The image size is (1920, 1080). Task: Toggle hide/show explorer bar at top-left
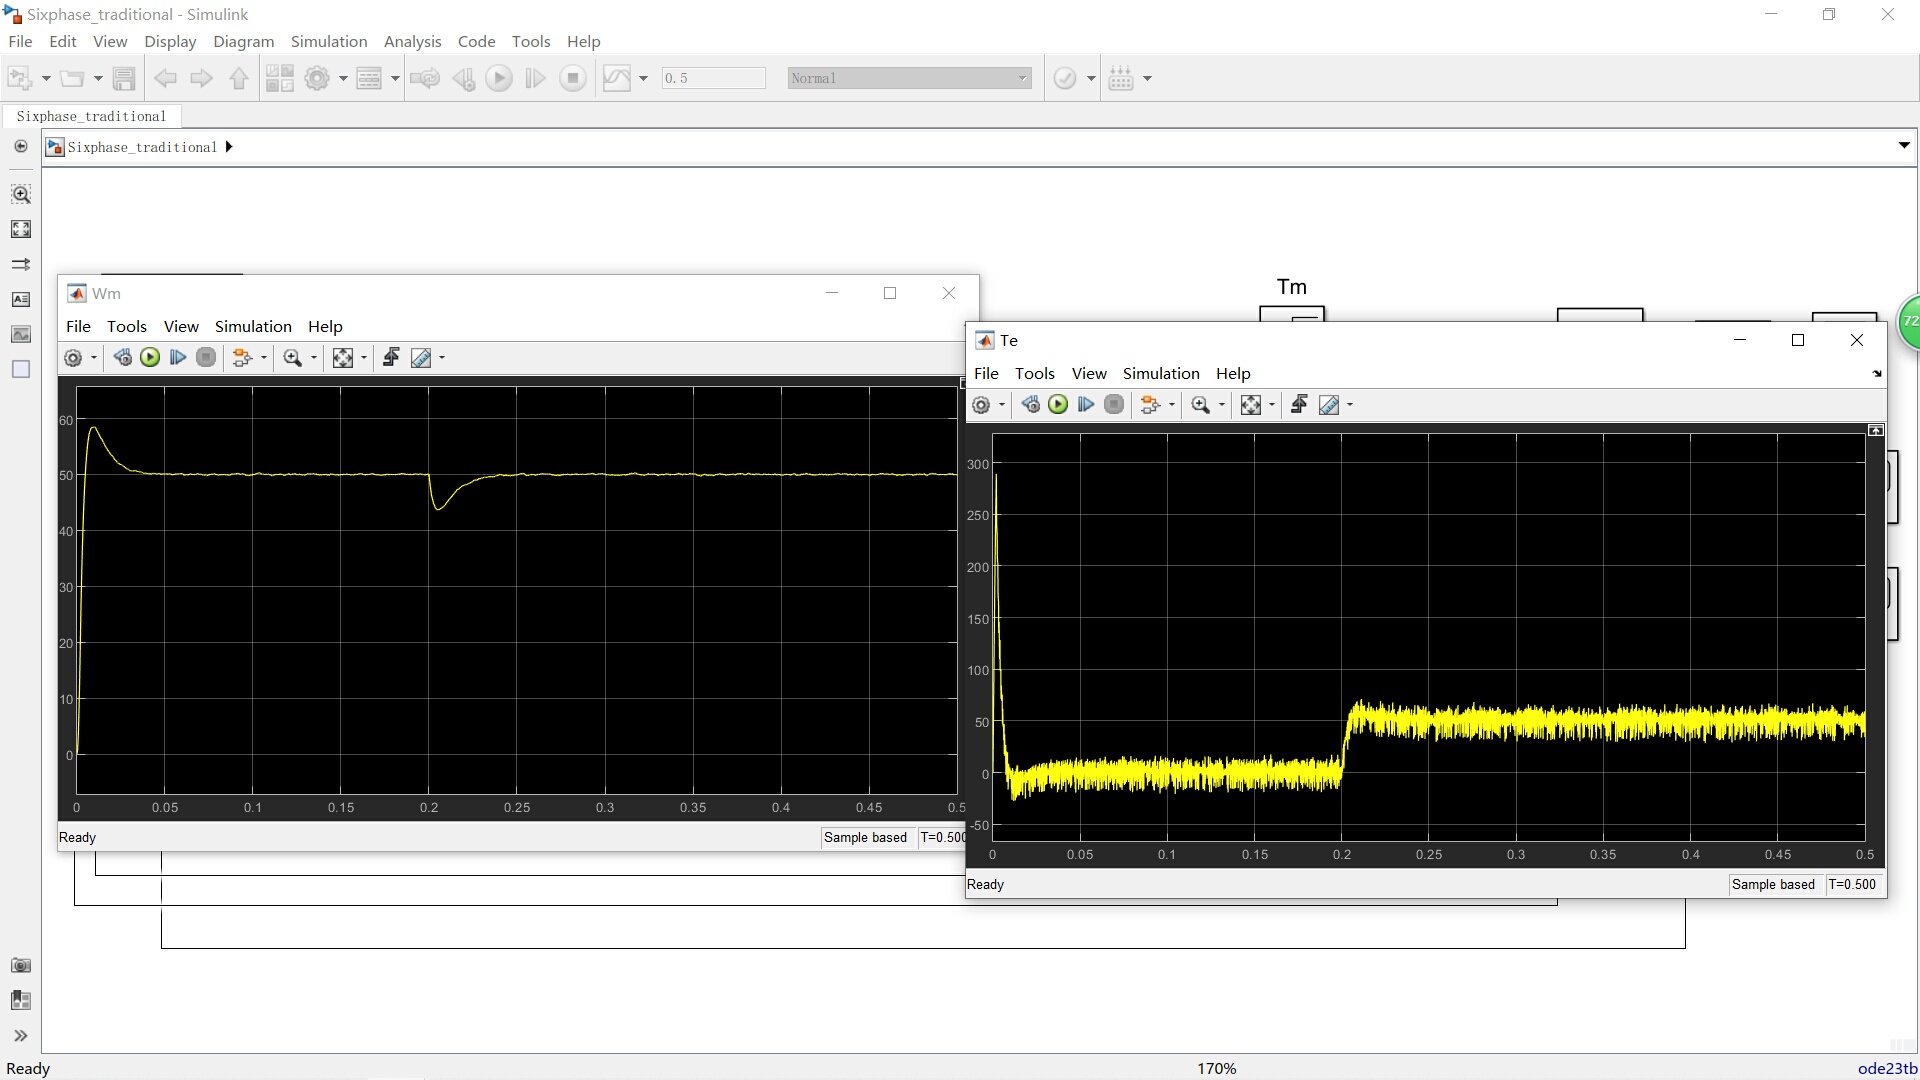coord(20,146)
